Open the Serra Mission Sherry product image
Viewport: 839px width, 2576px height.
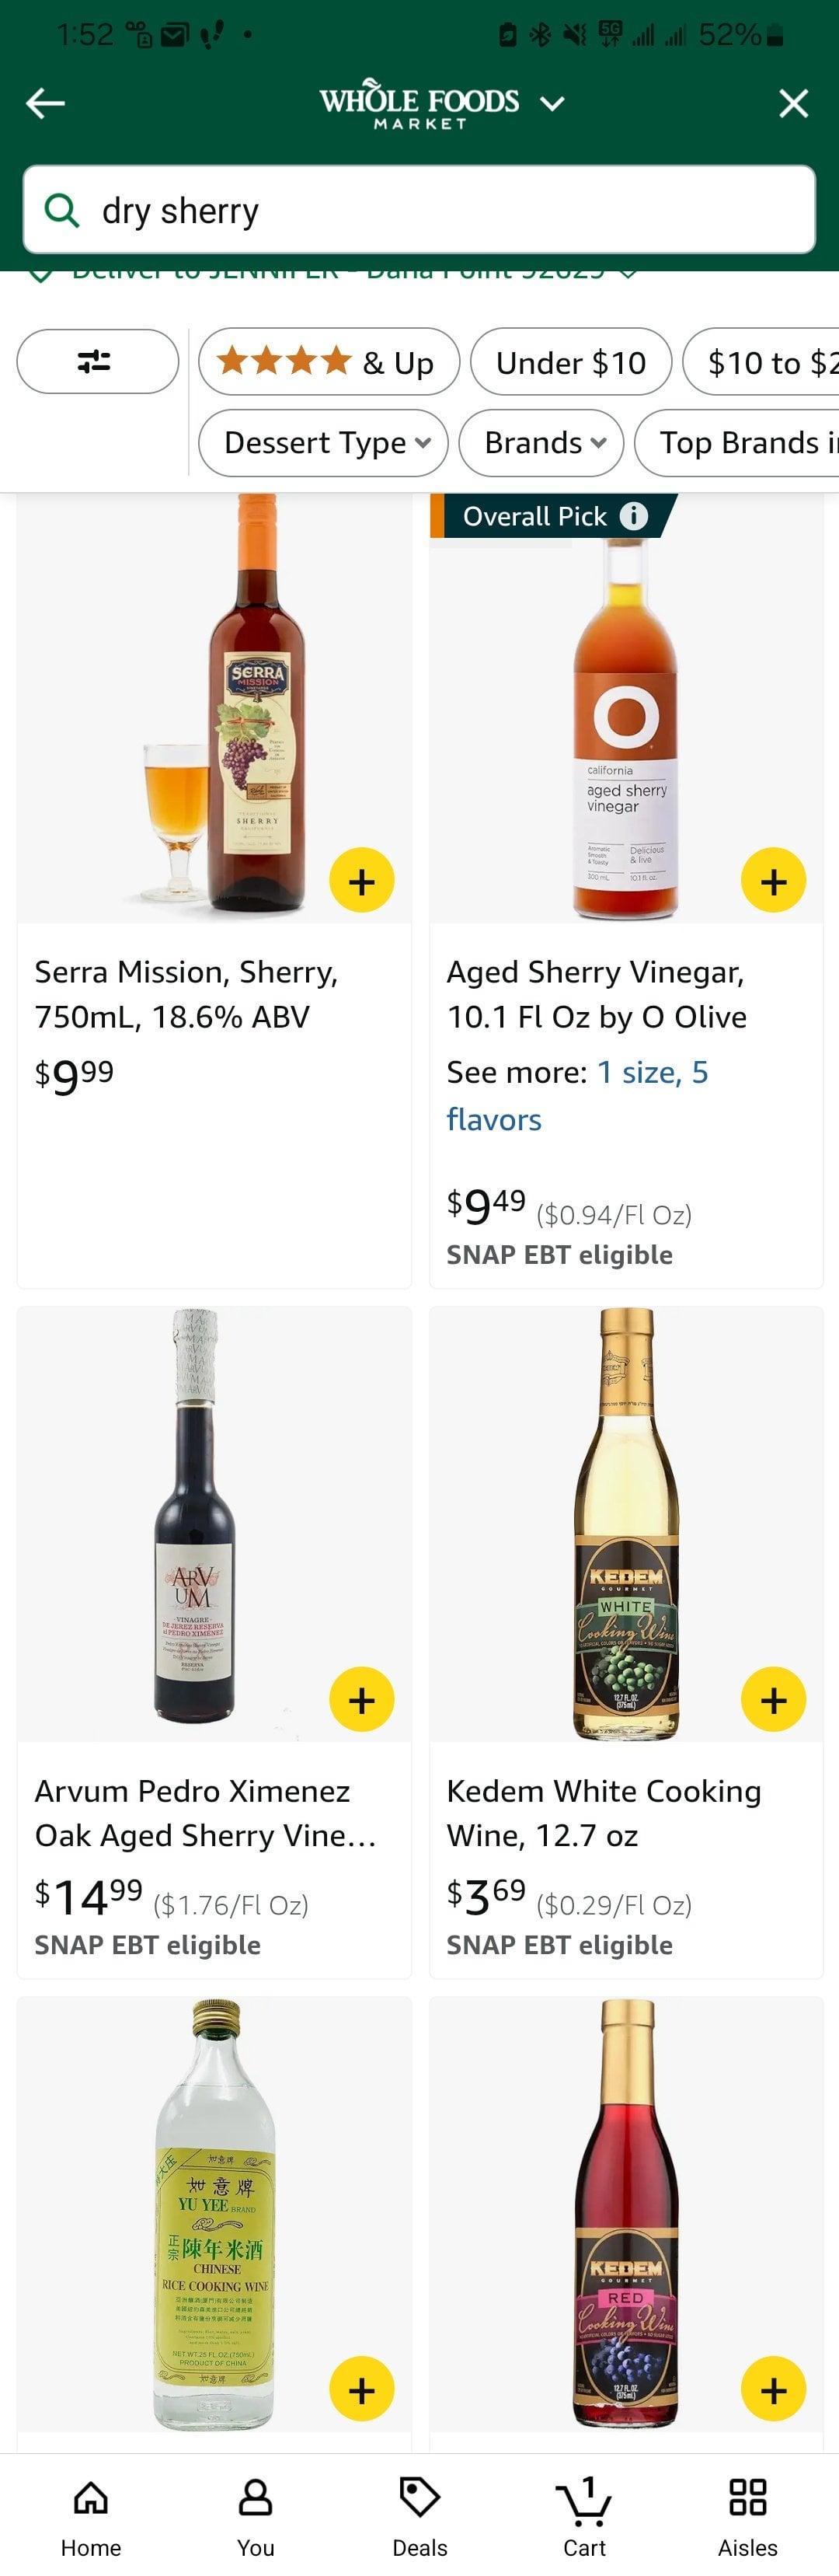click(214, 708)
